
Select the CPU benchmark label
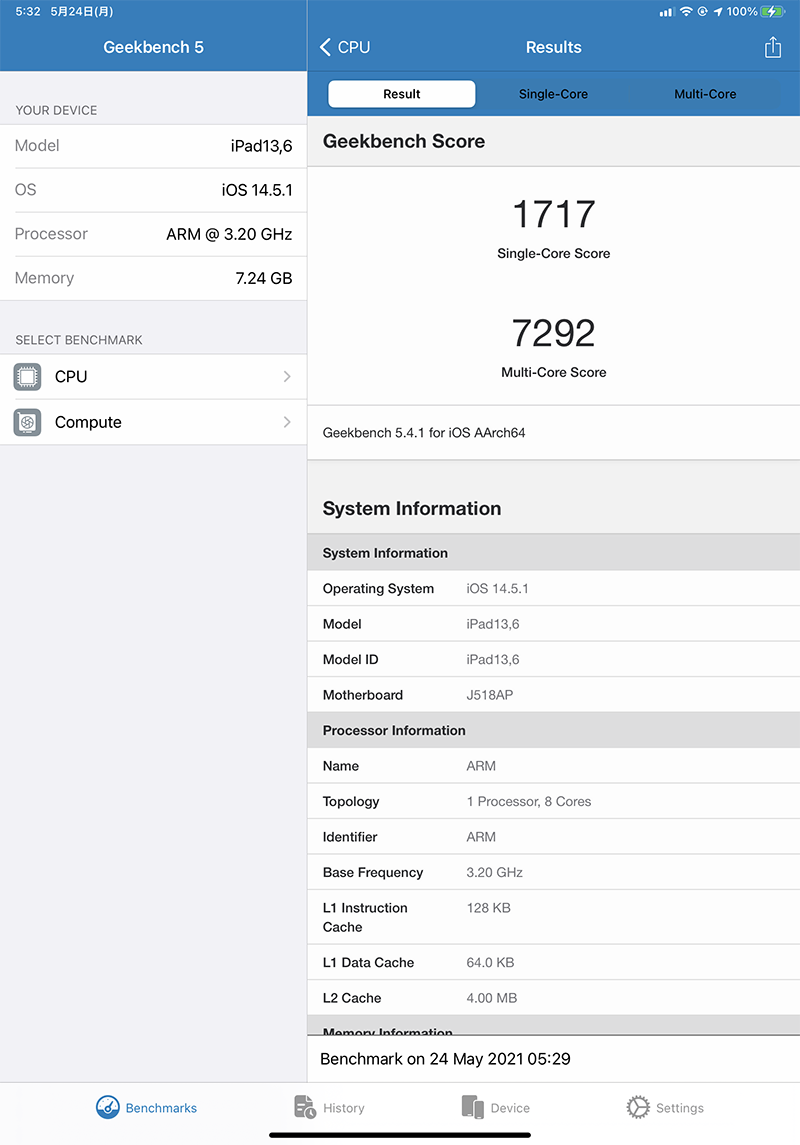click(71, 377)
